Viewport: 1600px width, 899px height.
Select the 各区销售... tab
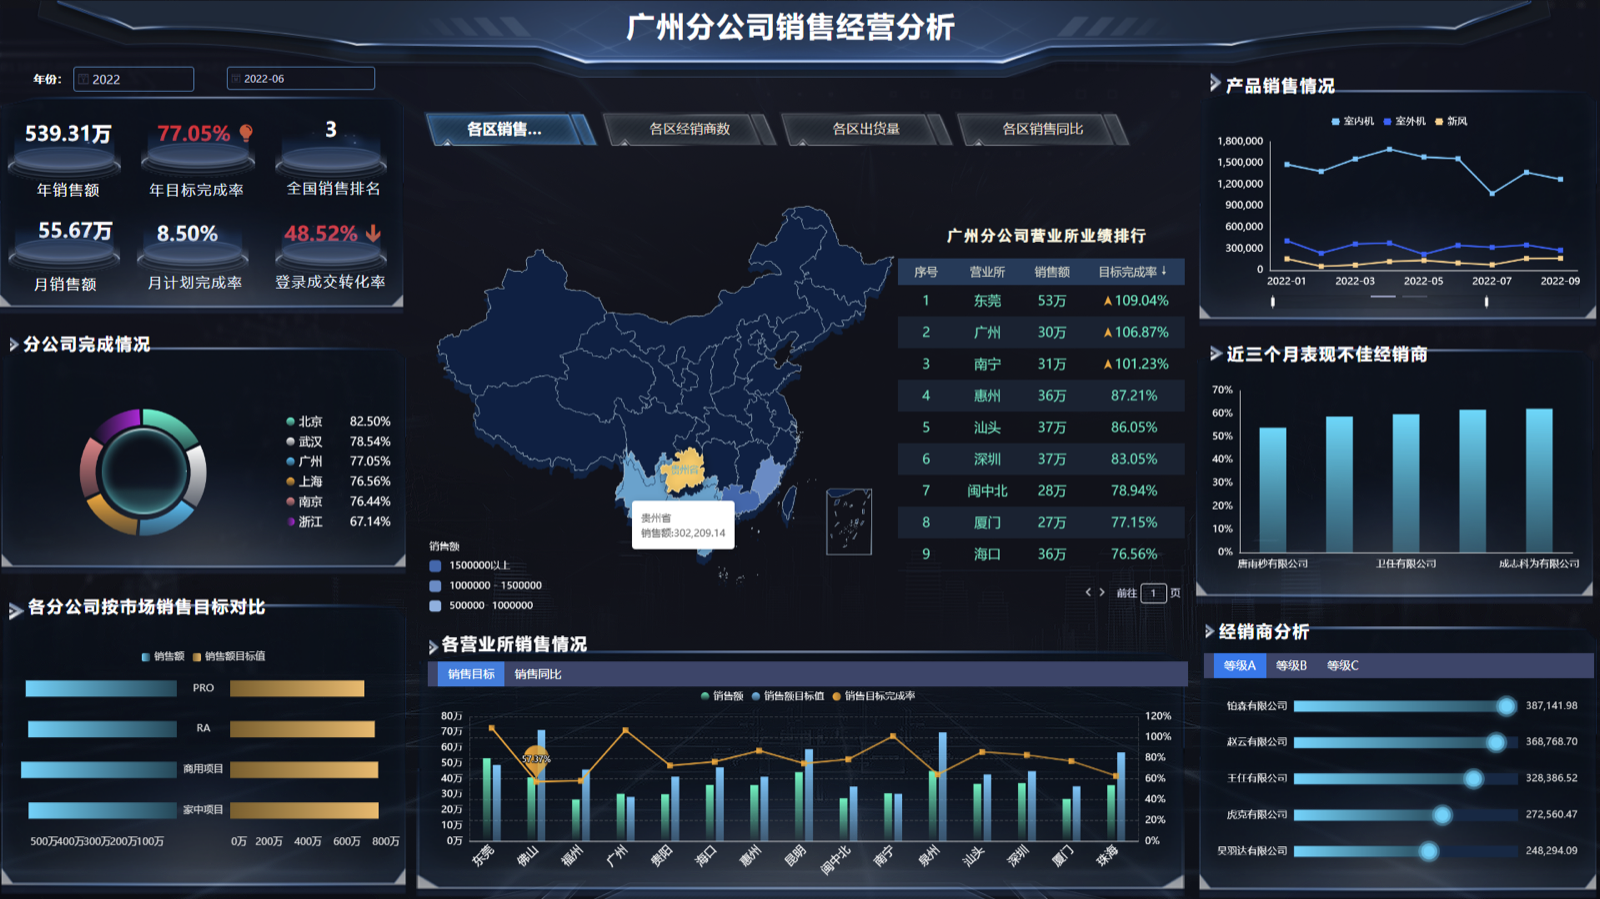(510, 129)
